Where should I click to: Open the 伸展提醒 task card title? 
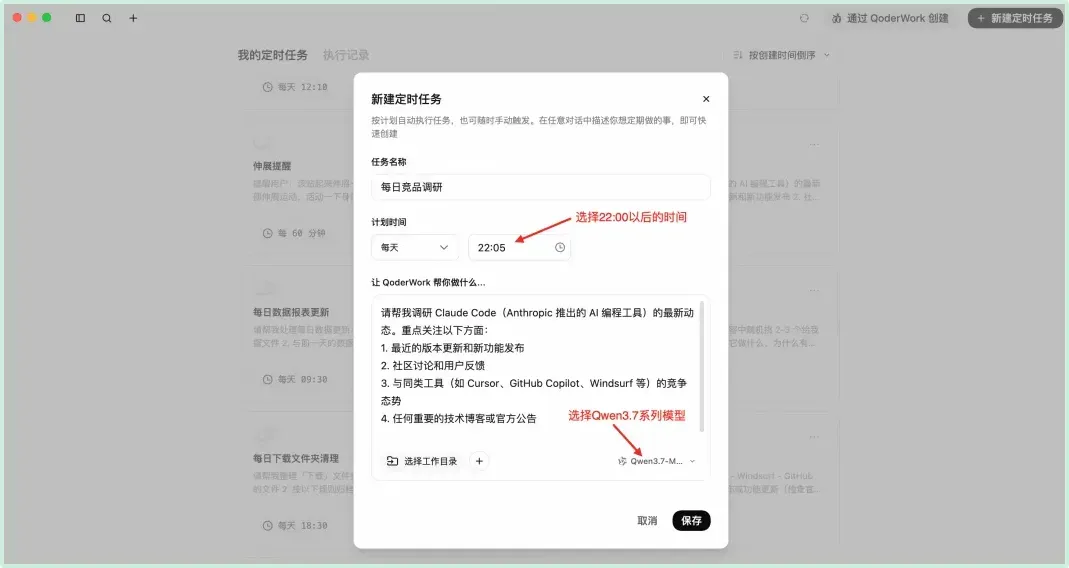click(x=272, y=166)
